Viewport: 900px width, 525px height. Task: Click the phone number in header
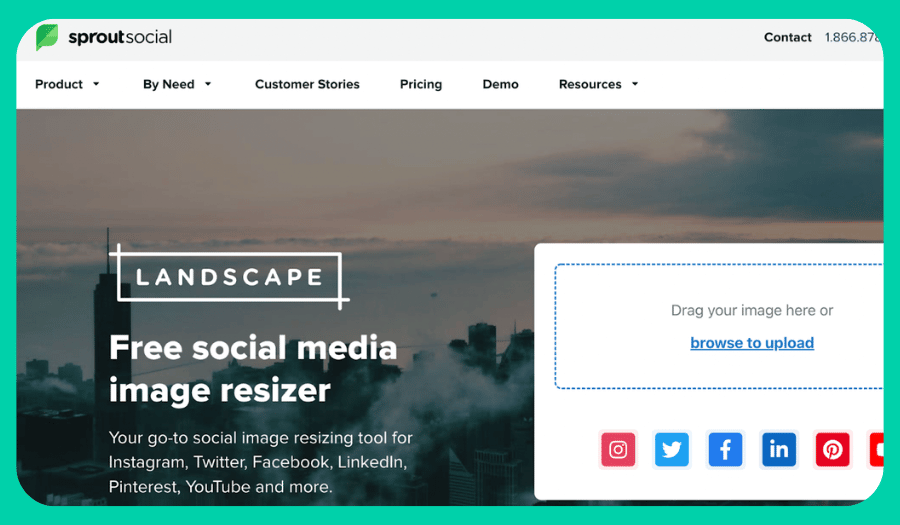pyautogui.click(x=853, y=37)
